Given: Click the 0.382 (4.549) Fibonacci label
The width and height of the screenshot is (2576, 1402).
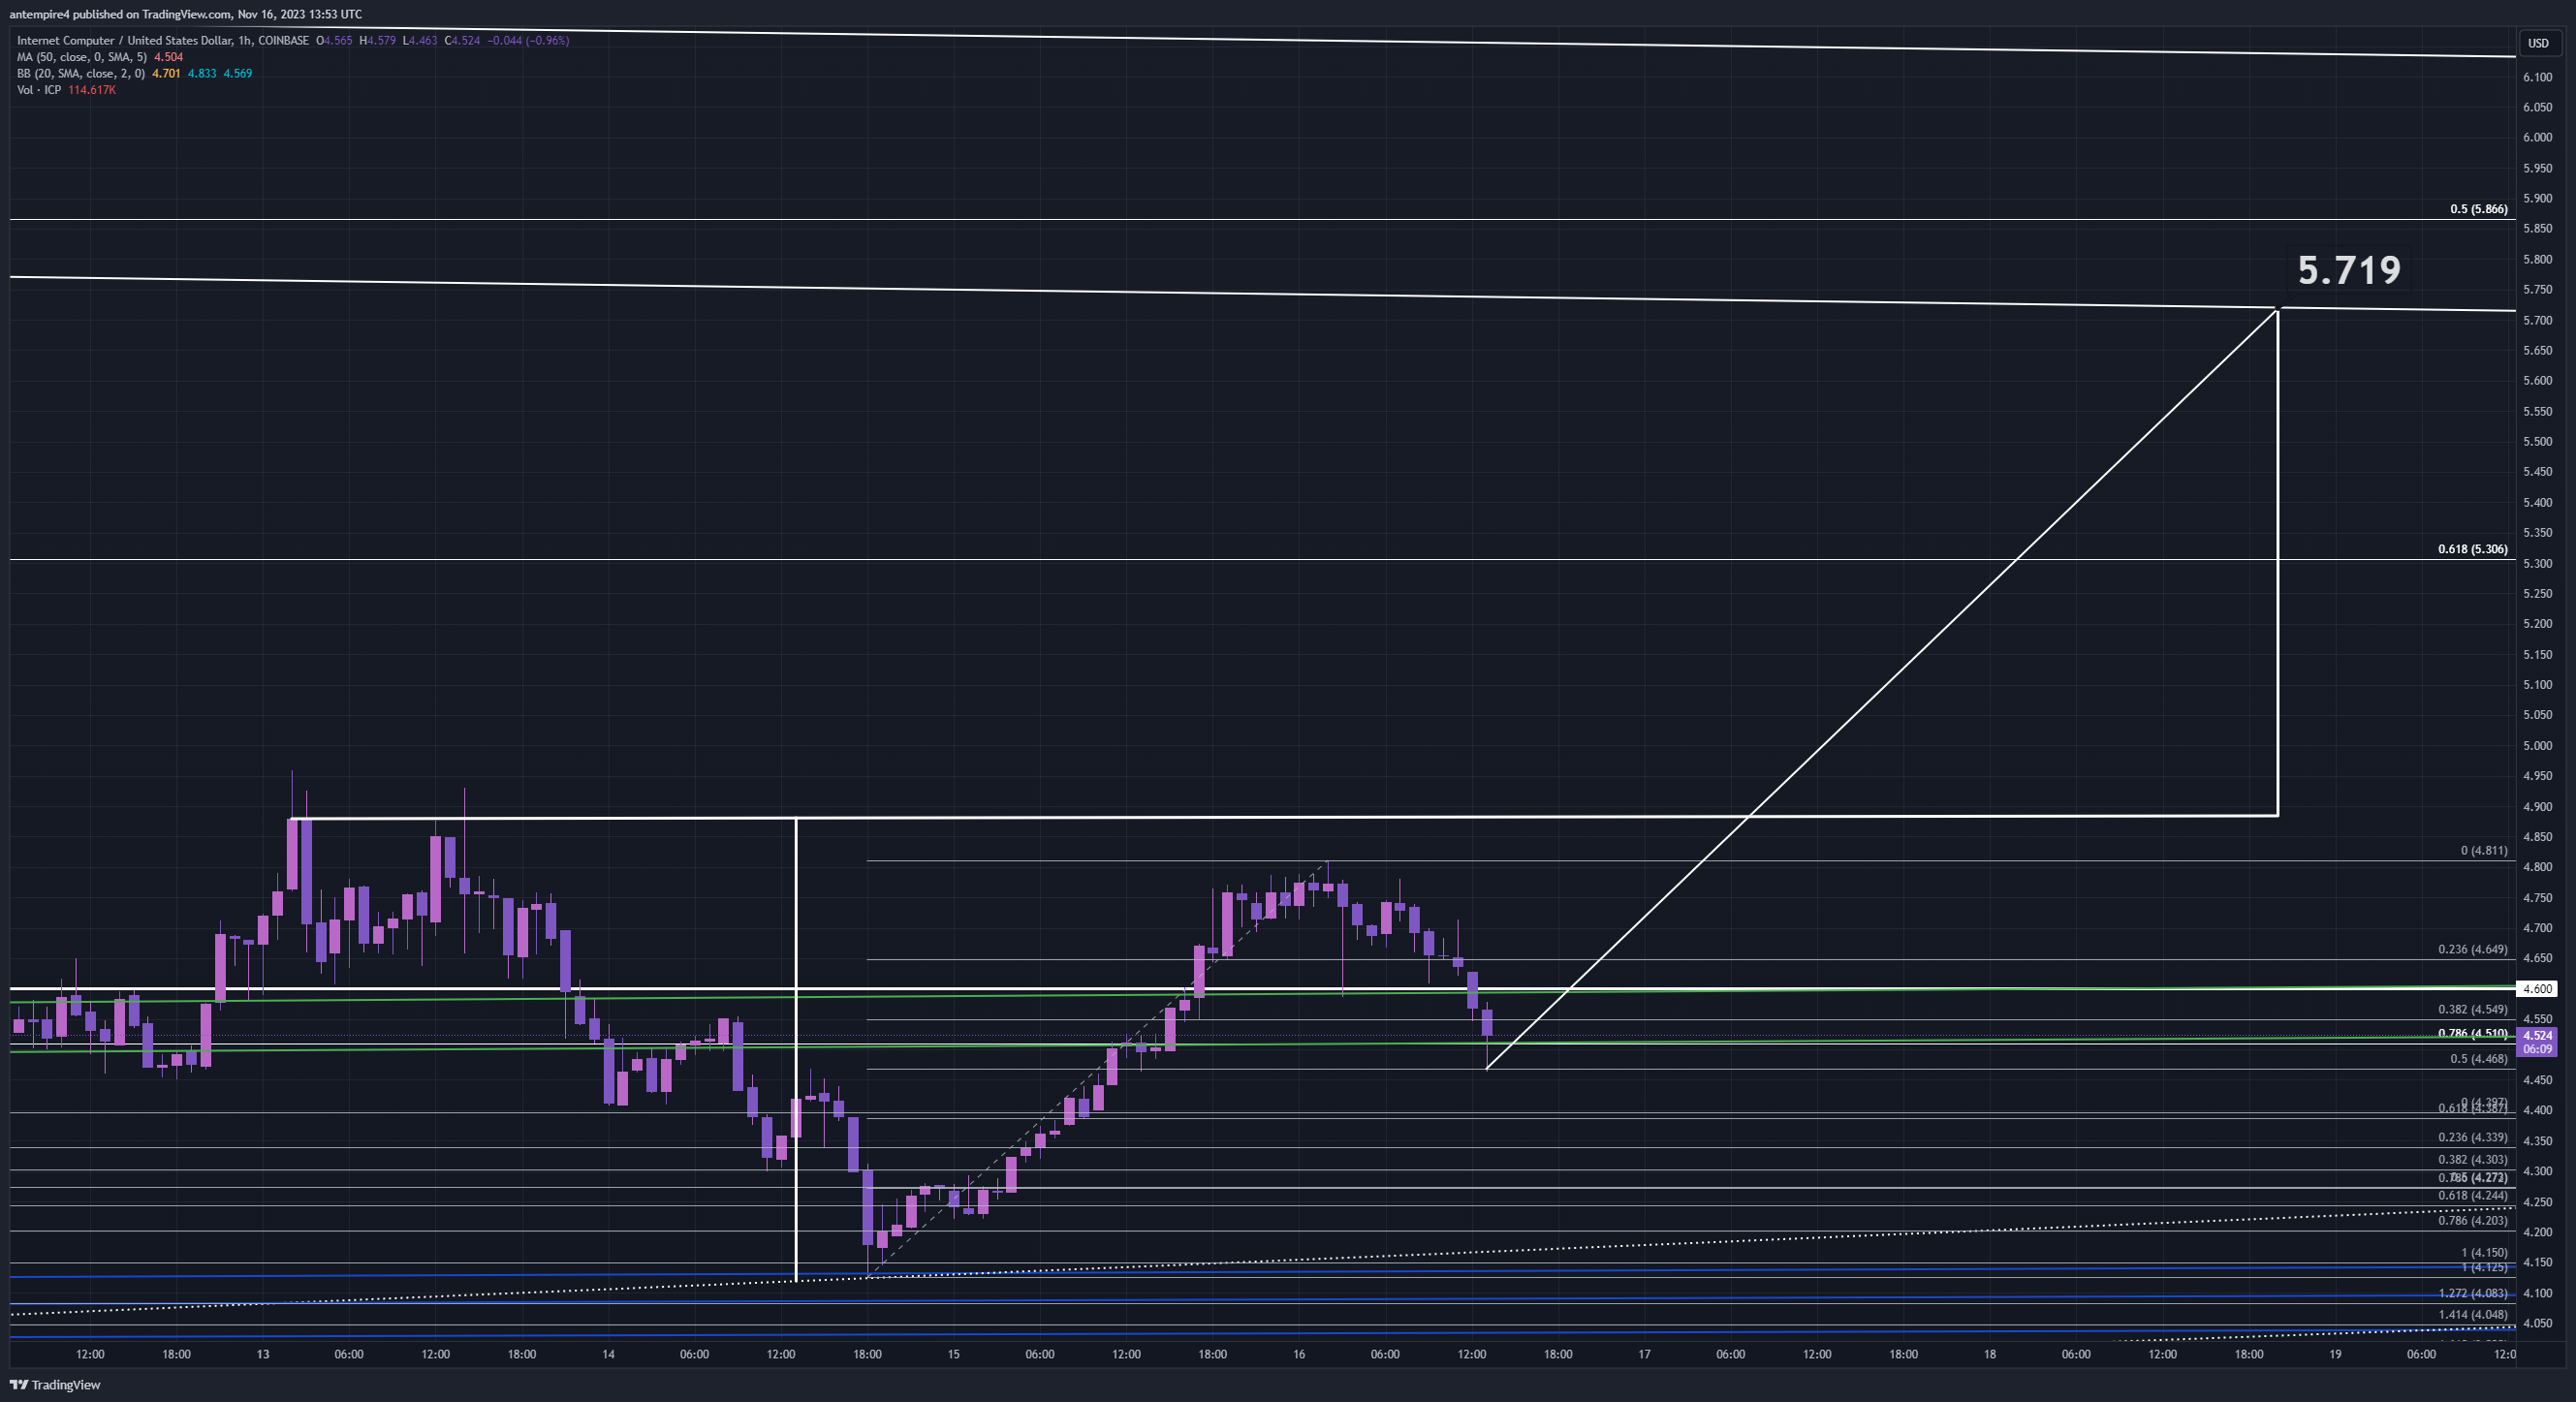Looking at the screenshot, I should tap(2472, 1009).
